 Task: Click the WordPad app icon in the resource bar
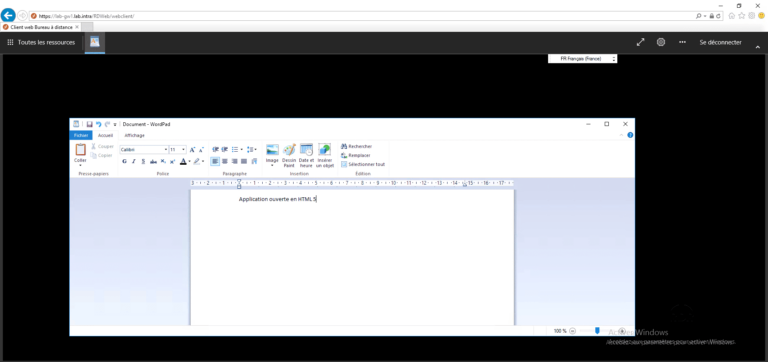(x=95, y=42)
